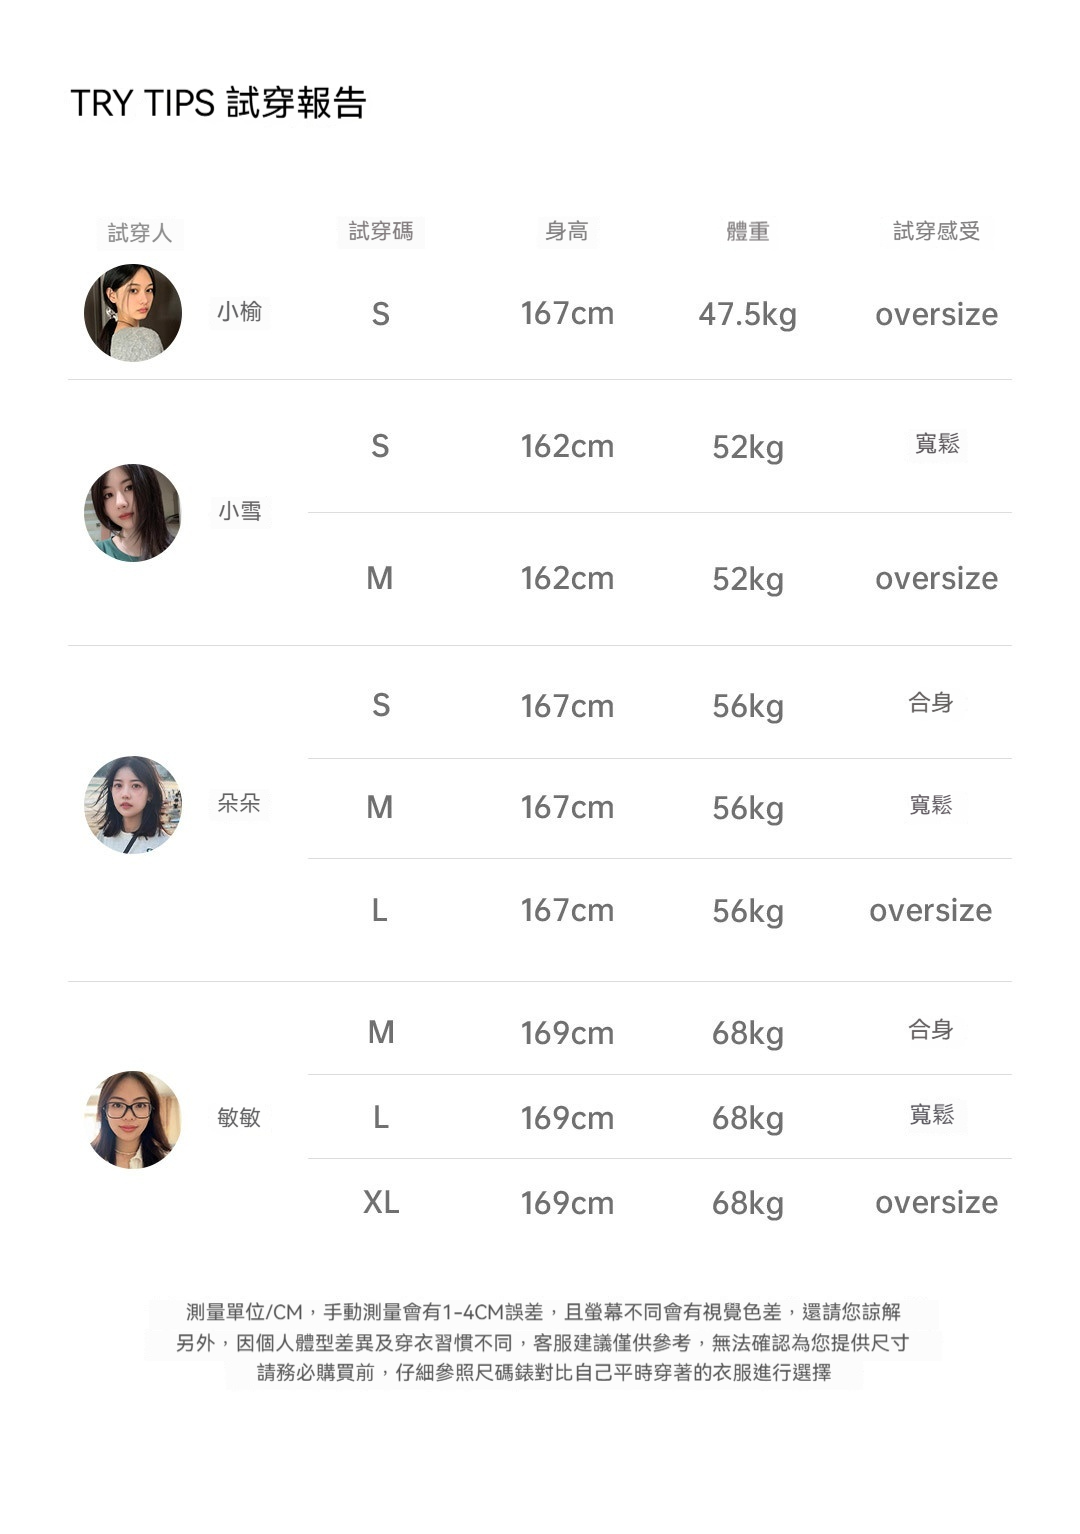Select the XL size cell
The image size is (1080, 1534).
point(380,1202)
